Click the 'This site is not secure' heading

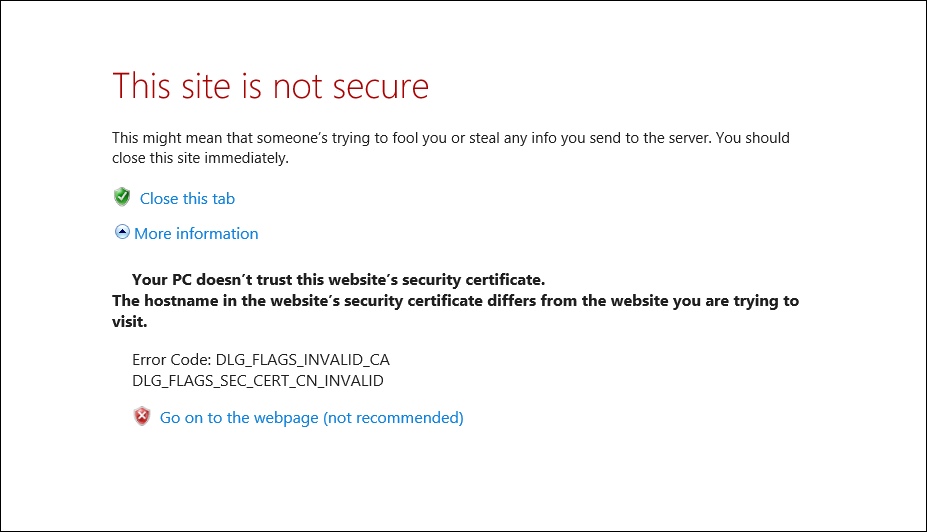click(x=270, y=85)
